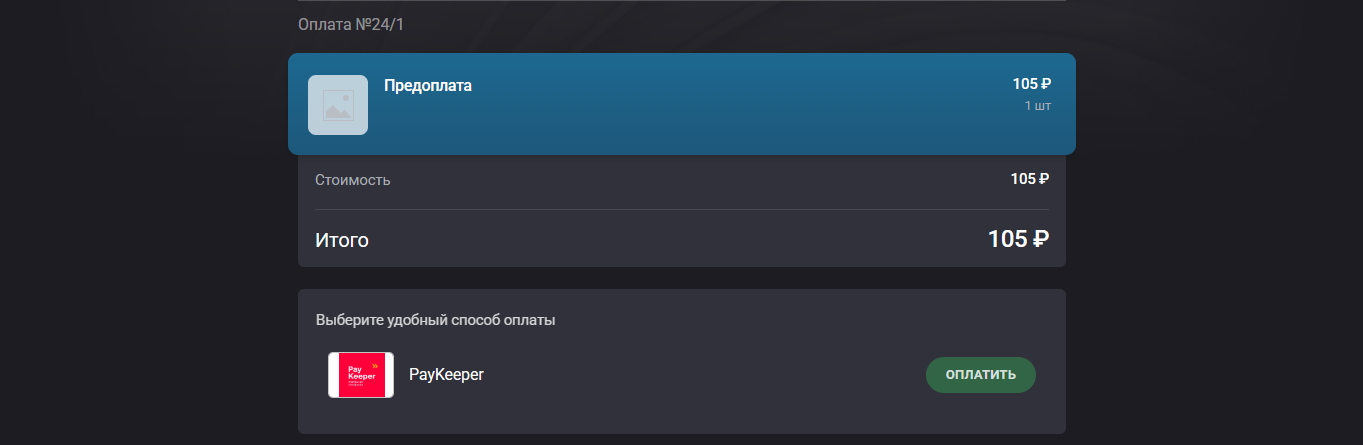Screen dimensions: 1363x445
Task: Click the mountain picture icon in the placeholder
Action: tap(338, 106)
